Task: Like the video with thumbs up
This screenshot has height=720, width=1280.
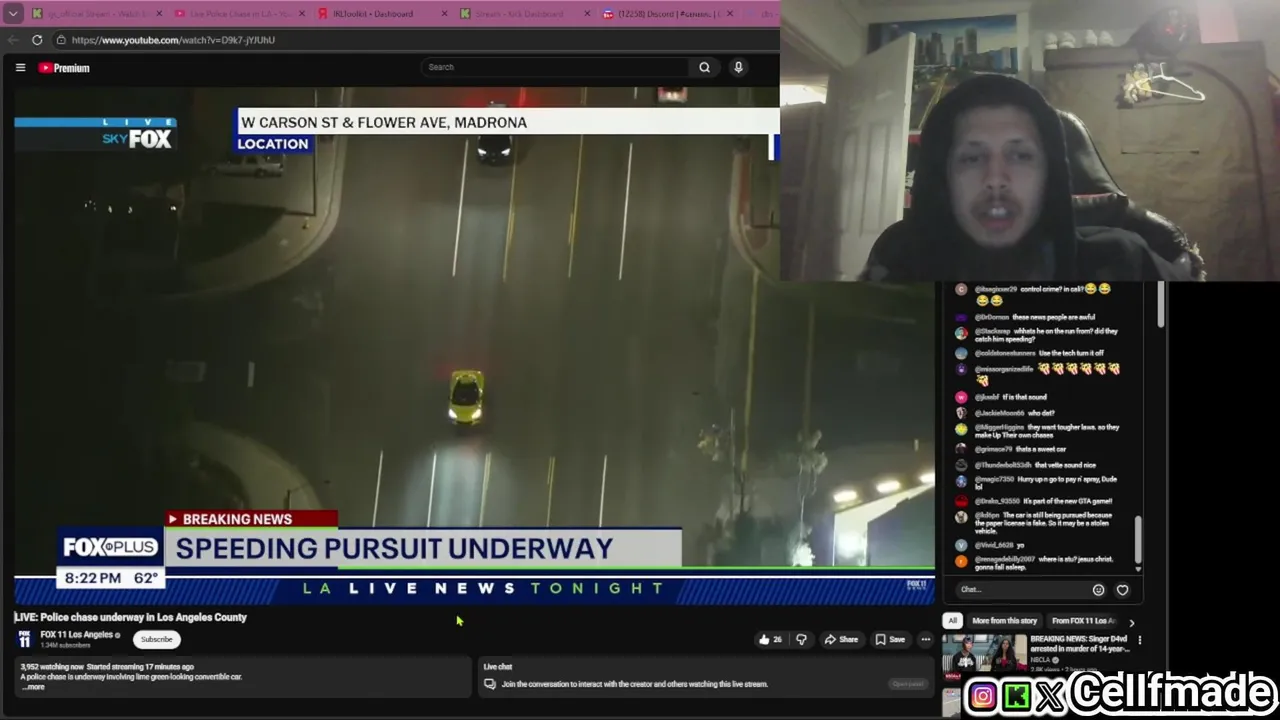Action: [x=770, y=639]
